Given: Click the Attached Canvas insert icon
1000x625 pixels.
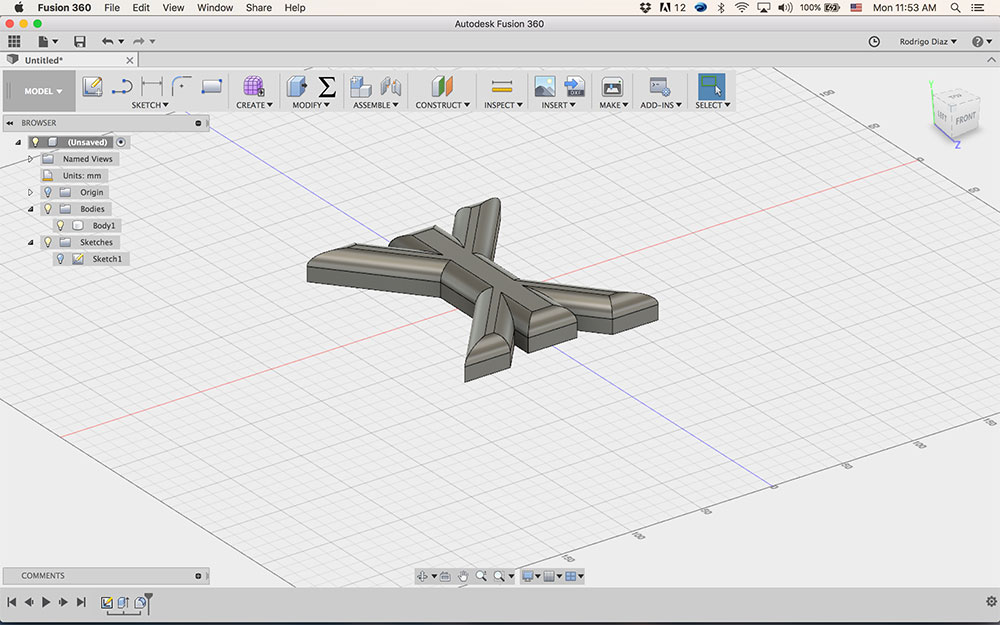Looking at the screenshot, I should click(x=545, y=86).
